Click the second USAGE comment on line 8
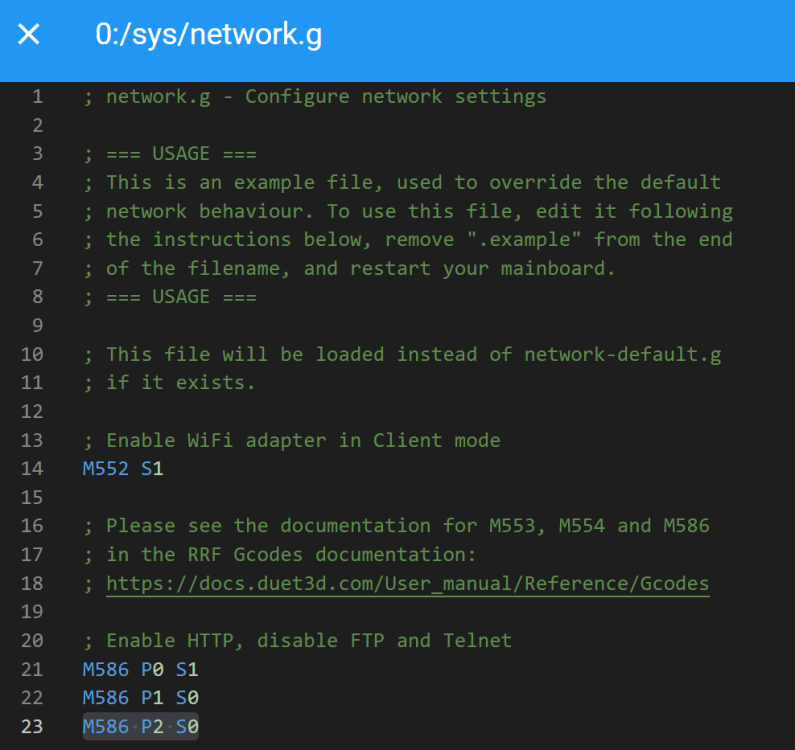795x750 pixels. [170, 297]
